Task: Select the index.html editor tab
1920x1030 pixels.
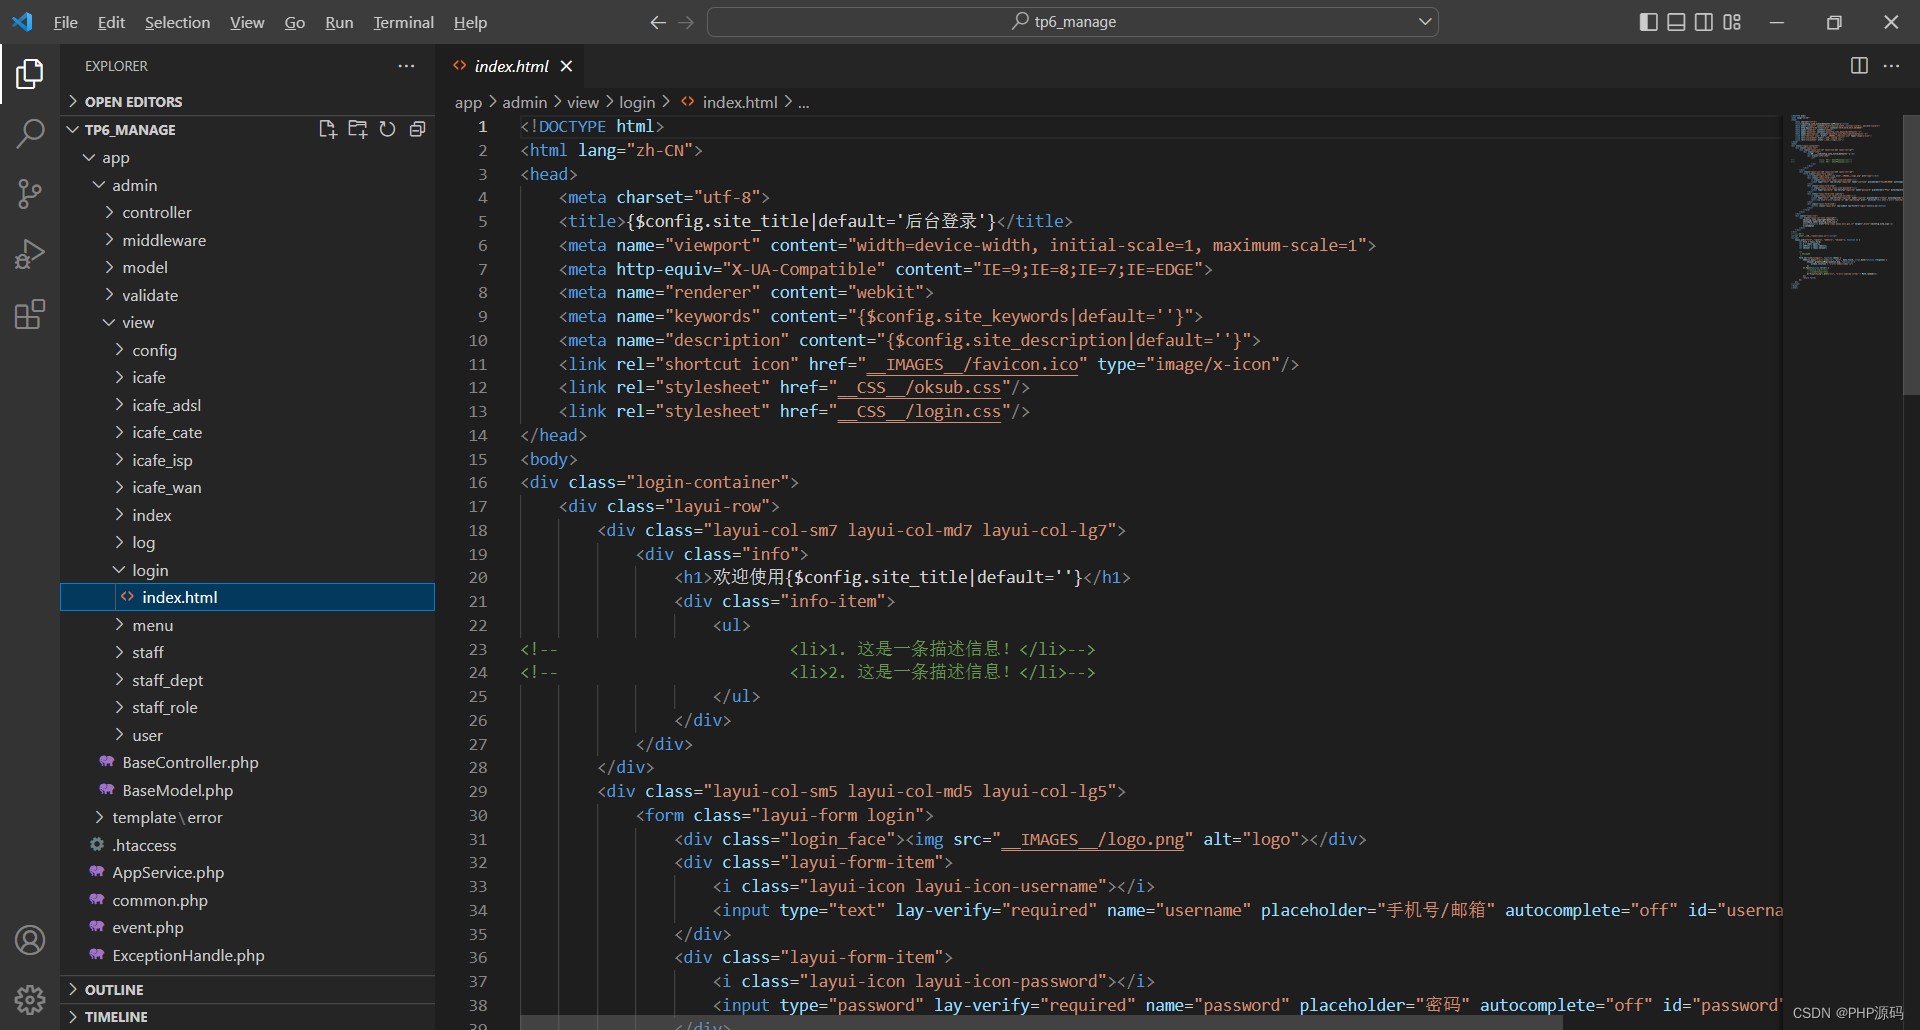Action: [x=513, y=66]
